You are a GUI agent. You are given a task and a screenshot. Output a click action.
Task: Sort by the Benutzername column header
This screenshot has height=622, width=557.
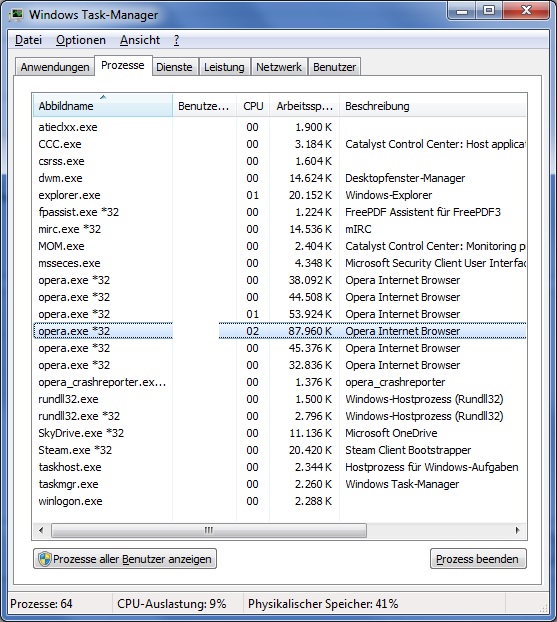204,106
